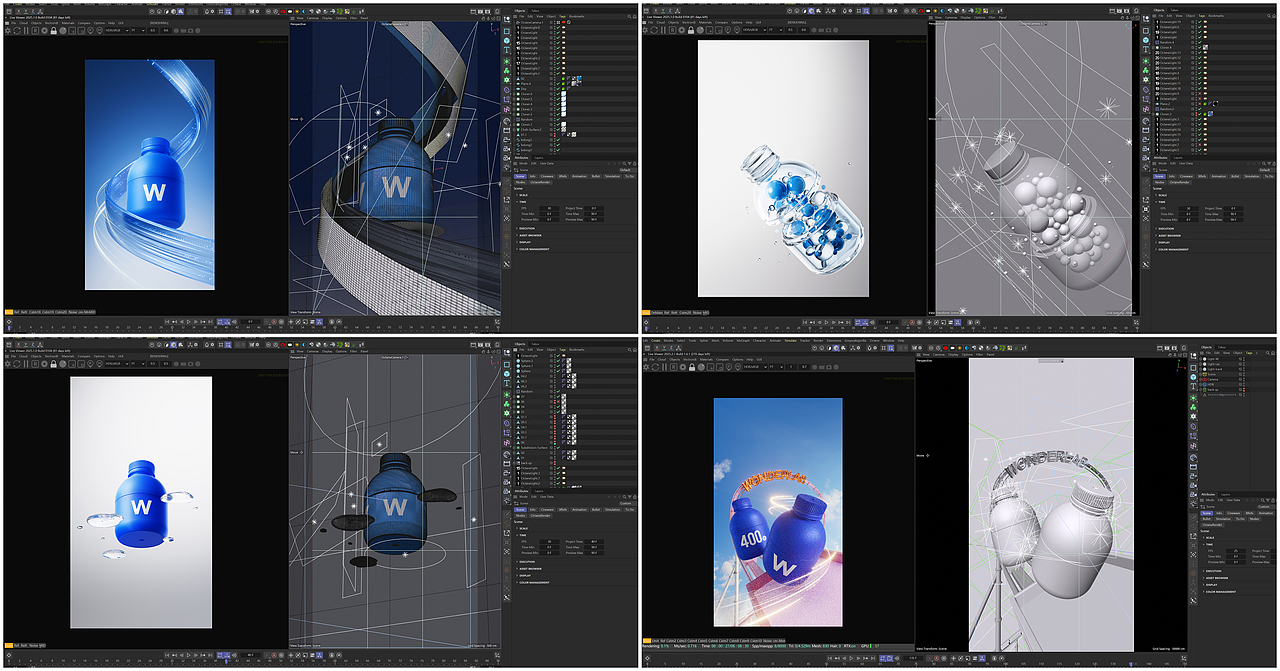Click XRefs button in top-left Attributes

click(562, 176)
